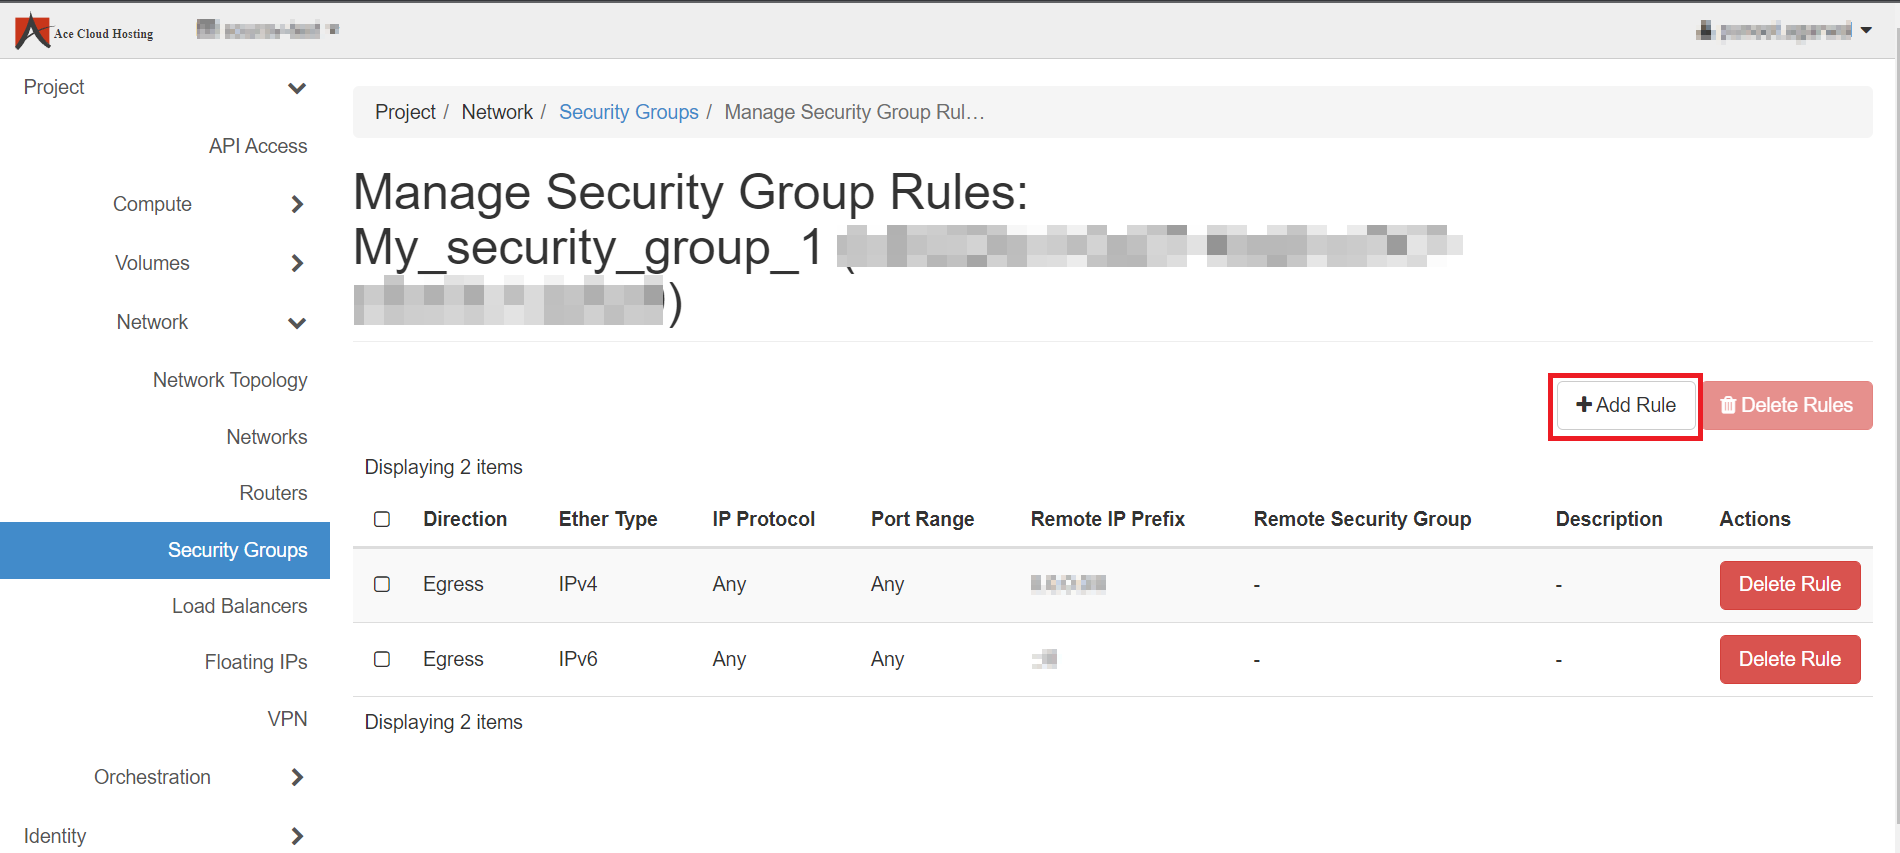1900x853 pixels.
Task: Open the user account dropdown
Action: [x=1865, y=31]
